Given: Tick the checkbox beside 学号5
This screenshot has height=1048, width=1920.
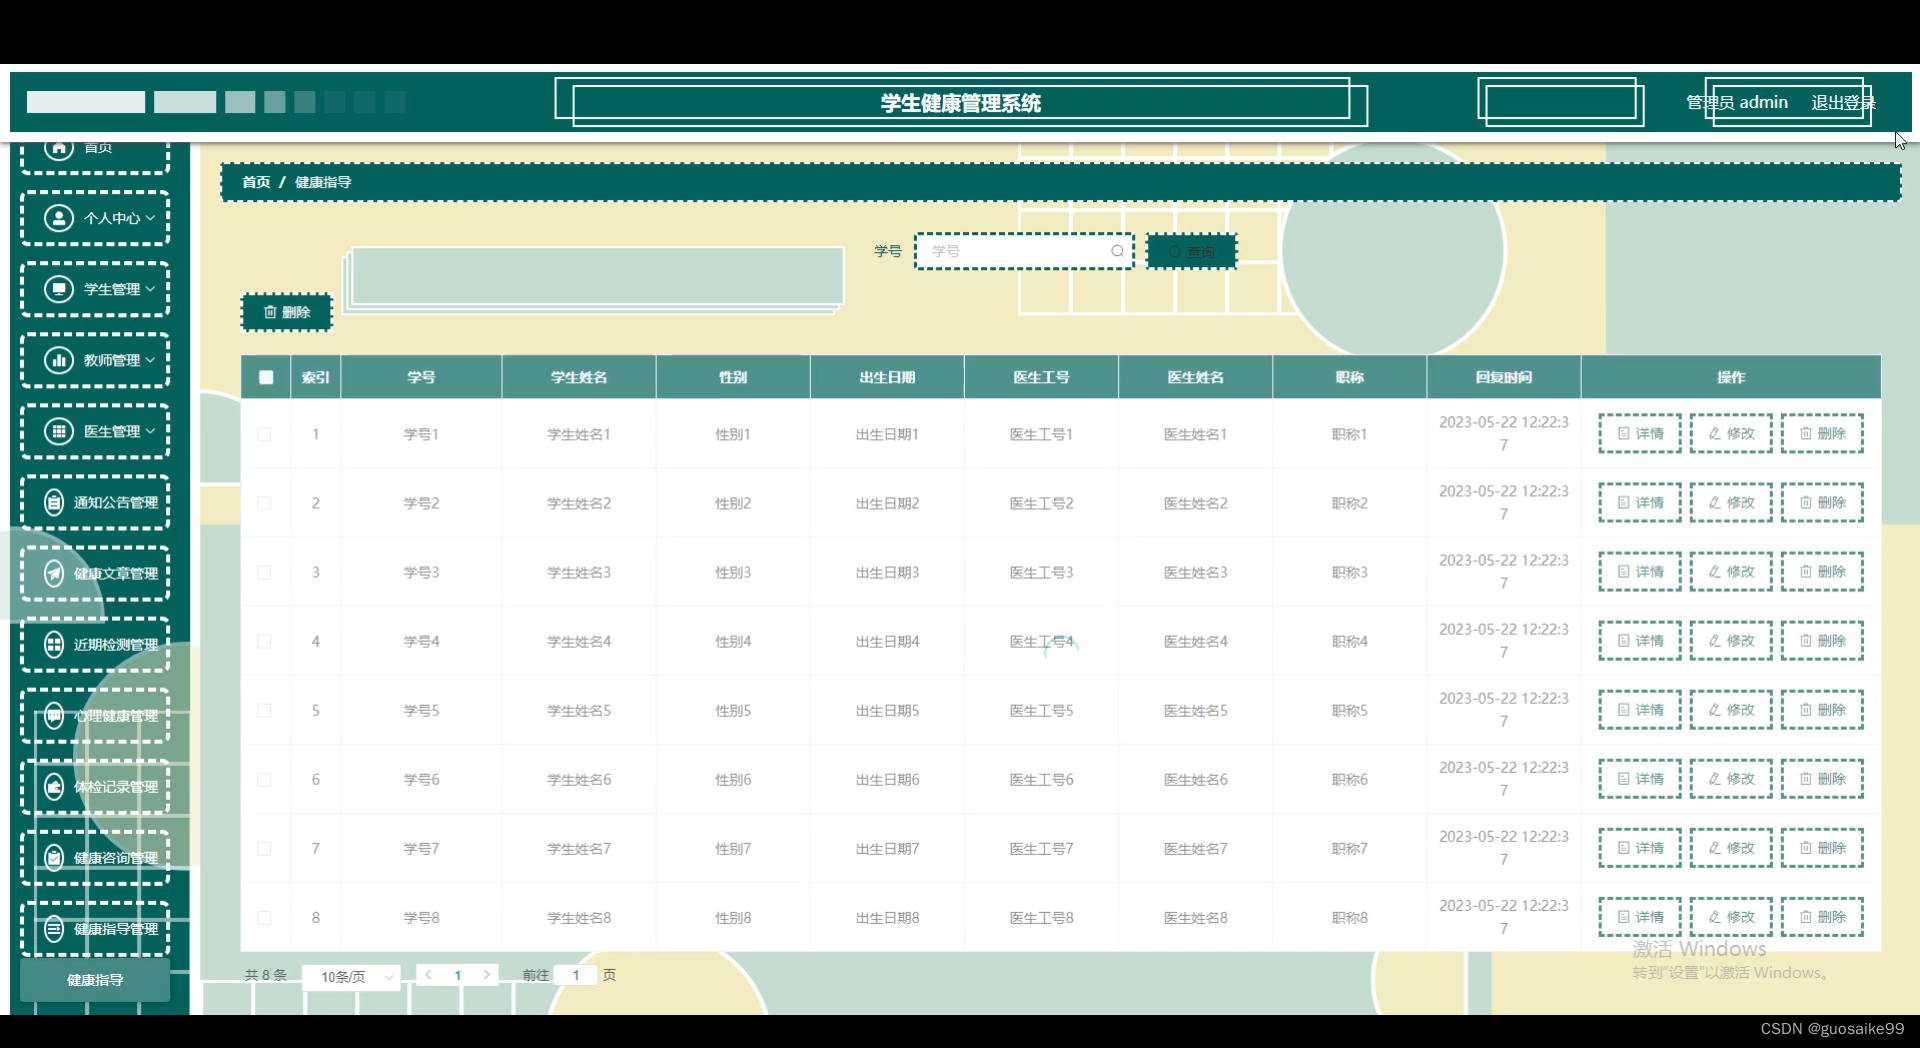Looking at the screenshot, I should point(264,710).
